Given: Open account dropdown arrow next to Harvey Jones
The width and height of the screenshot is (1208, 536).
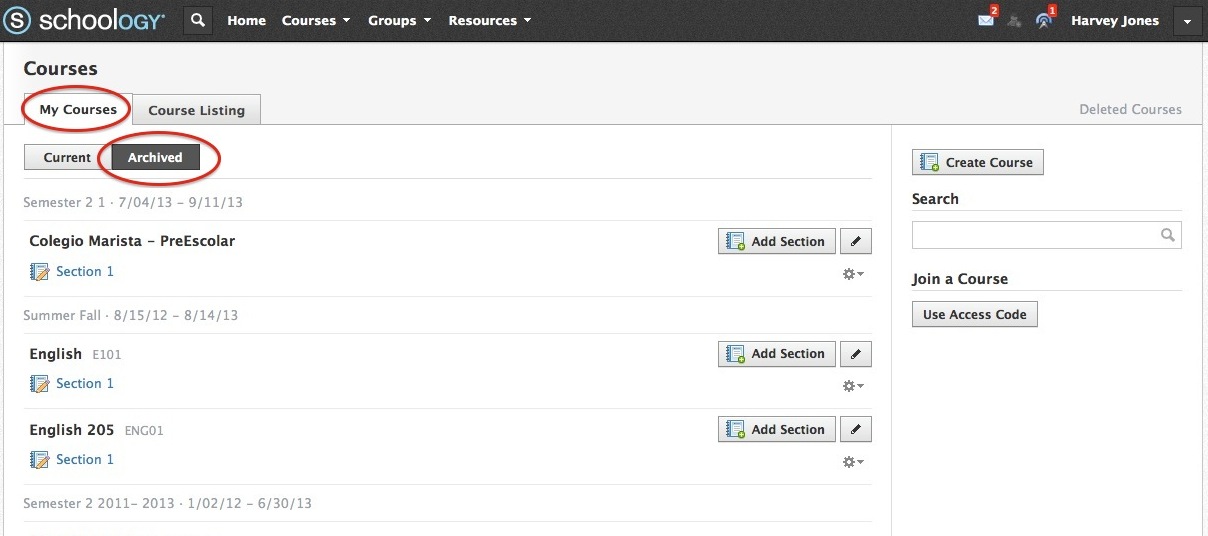Looking at the screenshot, I should click(1186, 21).
